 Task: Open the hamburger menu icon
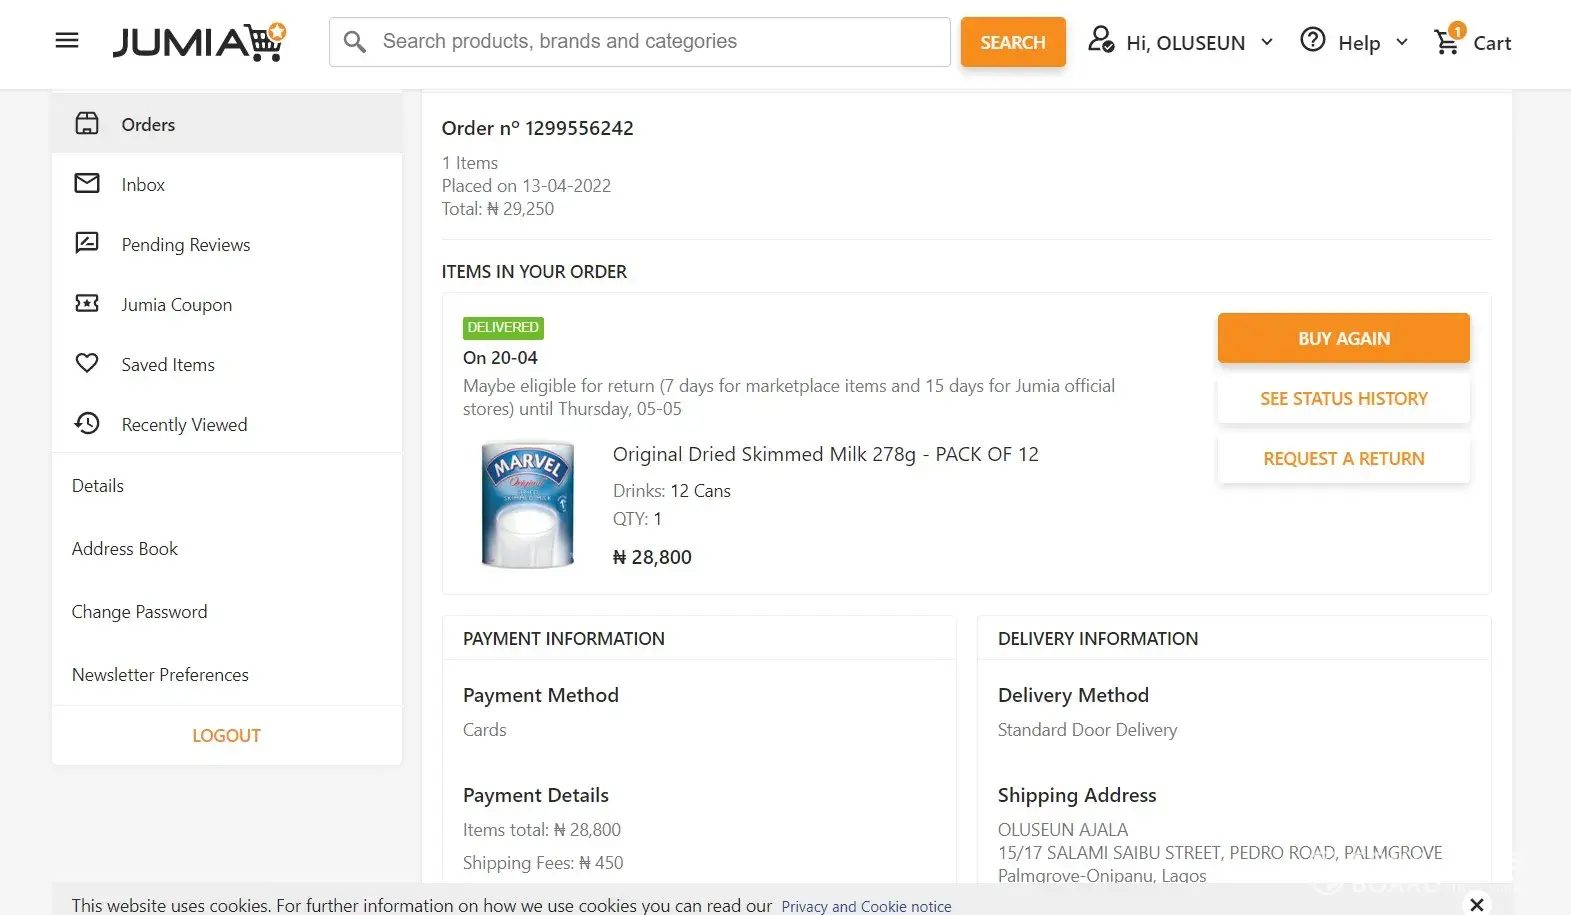point(67,41)
